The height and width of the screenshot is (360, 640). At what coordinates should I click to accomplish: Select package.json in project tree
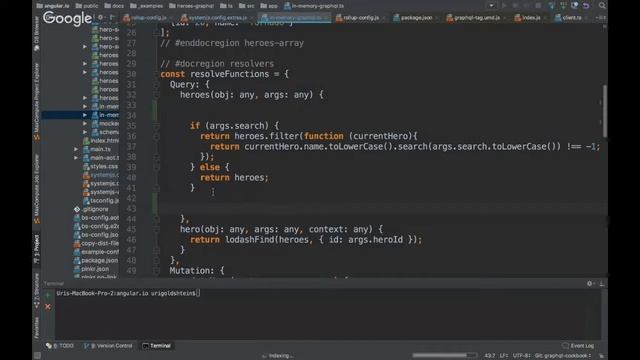tap(96, 260)
